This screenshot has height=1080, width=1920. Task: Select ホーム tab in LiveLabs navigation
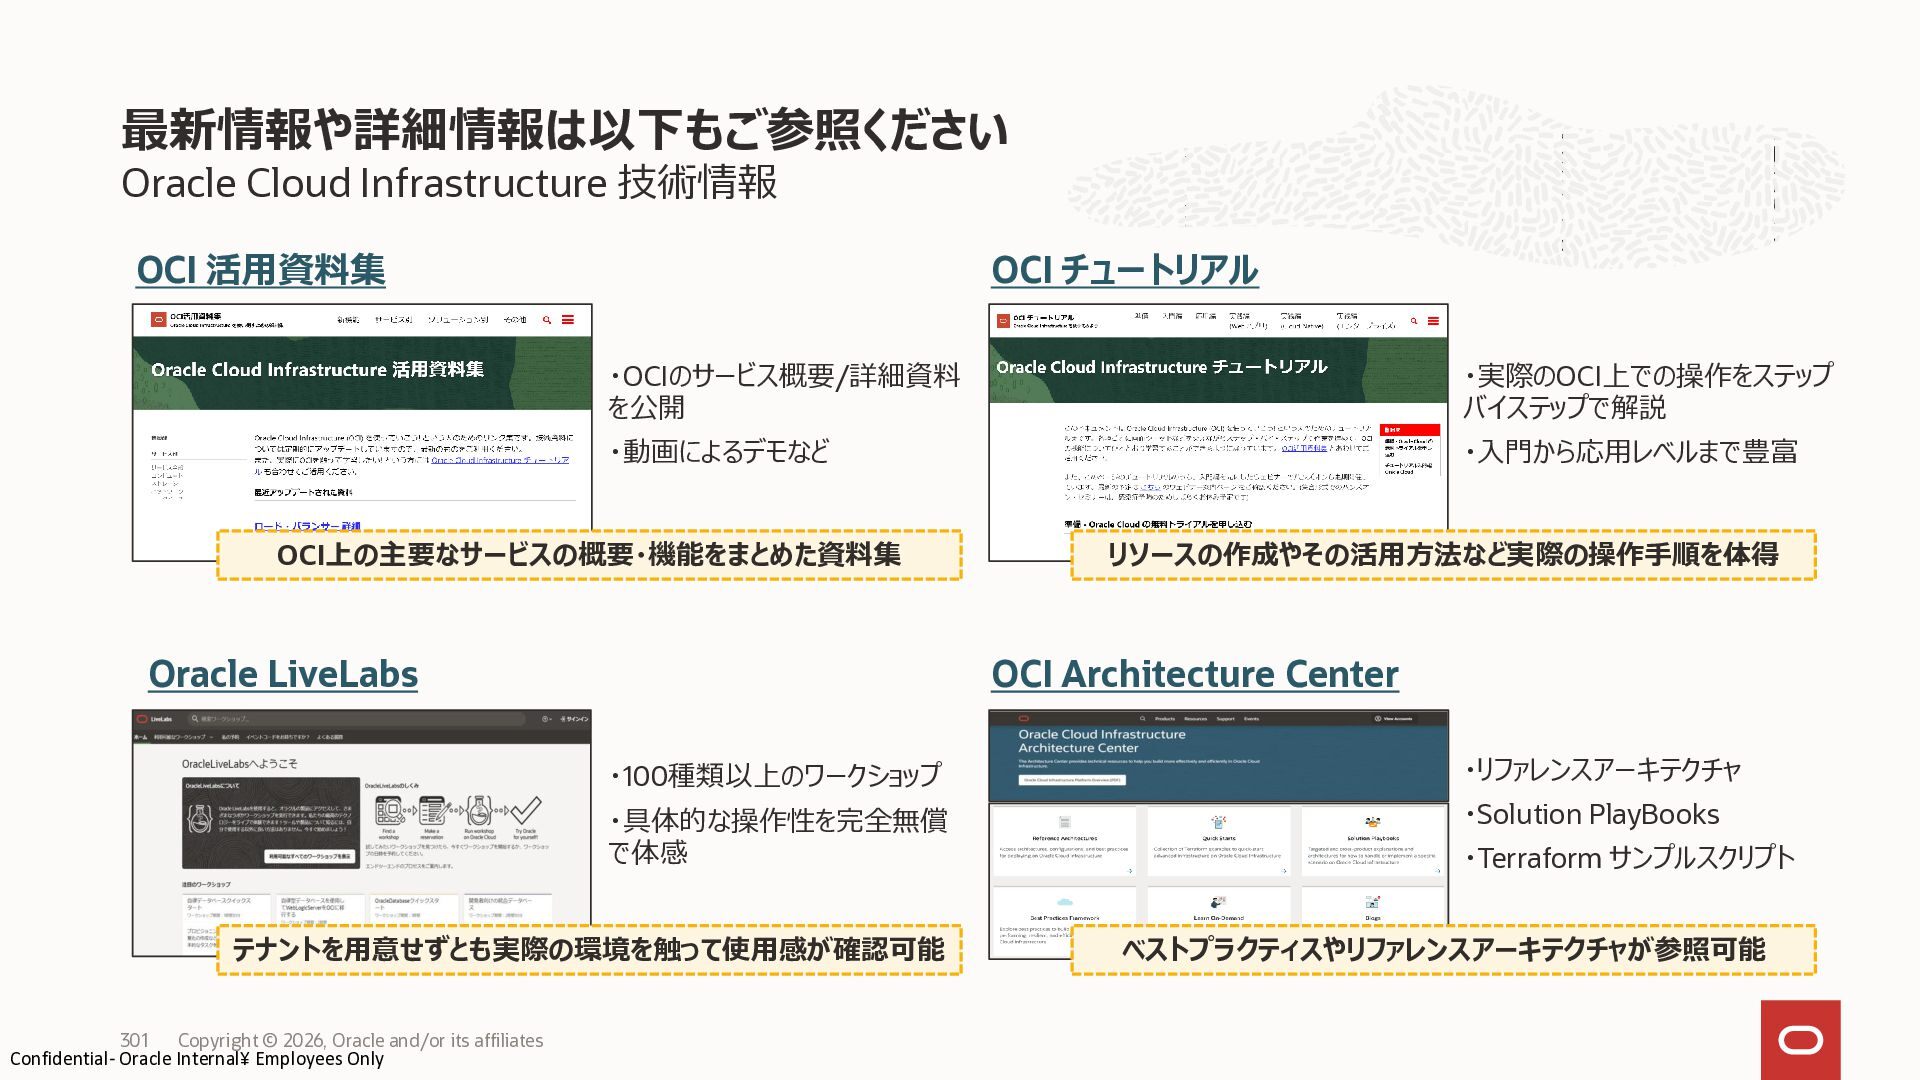[140, 737]
